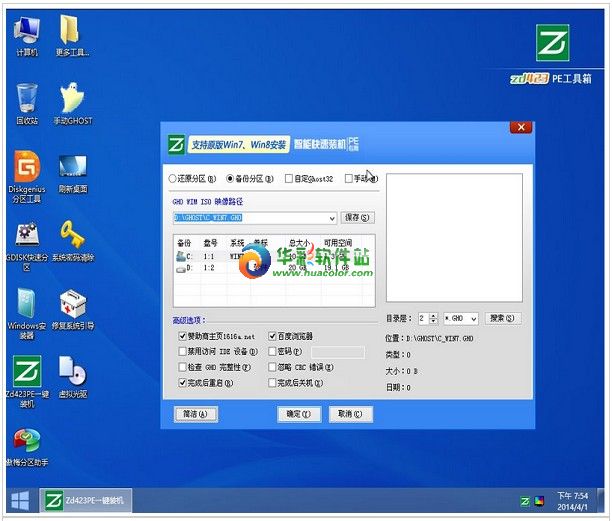Launch the 手动GHOST ghost icon
This screenshot has height=521, width=612.
click(x=73, y=104)
